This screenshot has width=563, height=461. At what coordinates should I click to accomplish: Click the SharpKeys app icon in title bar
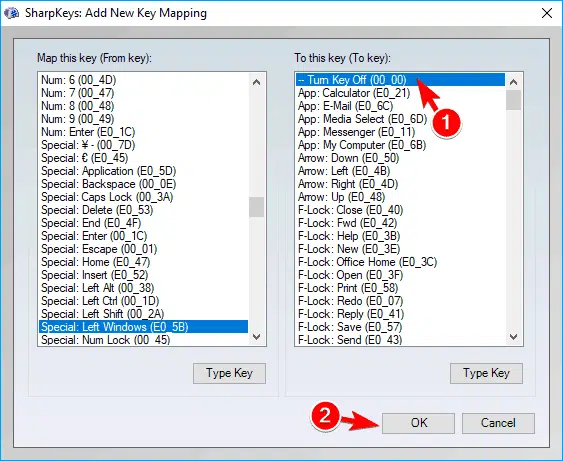[x=11, y=13]
